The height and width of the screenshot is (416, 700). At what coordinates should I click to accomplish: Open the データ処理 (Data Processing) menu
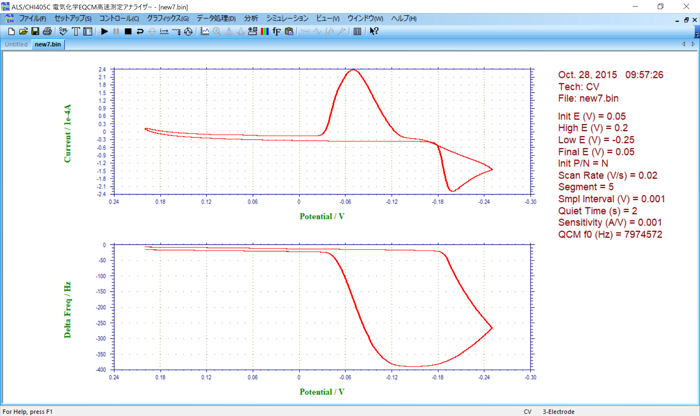(216, 18)
